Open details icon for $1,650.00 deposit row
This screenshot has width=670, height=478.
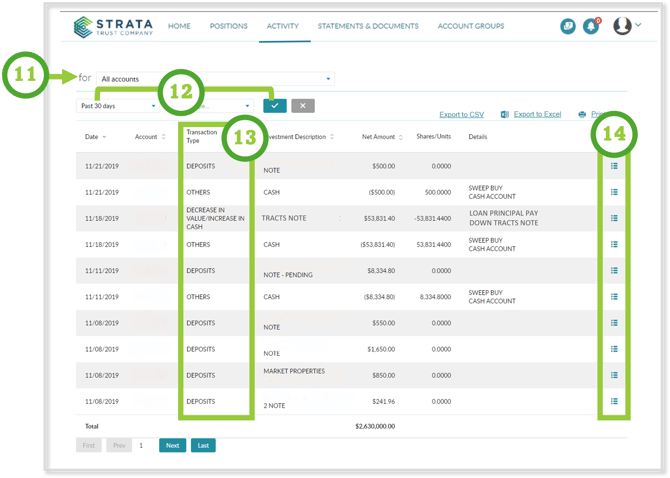(x=614, y=349)
